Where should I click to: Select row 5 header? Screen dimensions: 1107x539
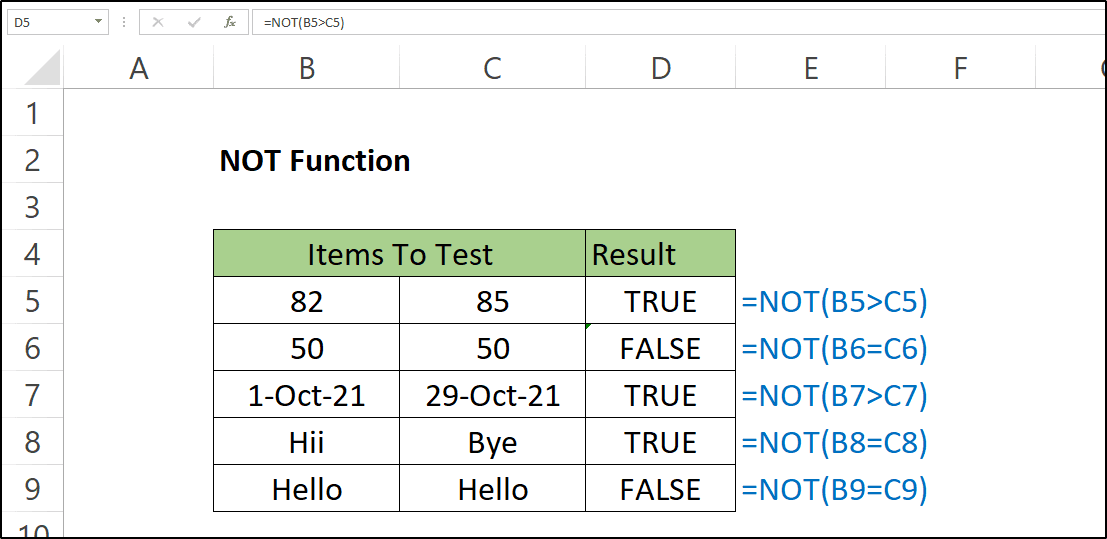click(32, 301)
